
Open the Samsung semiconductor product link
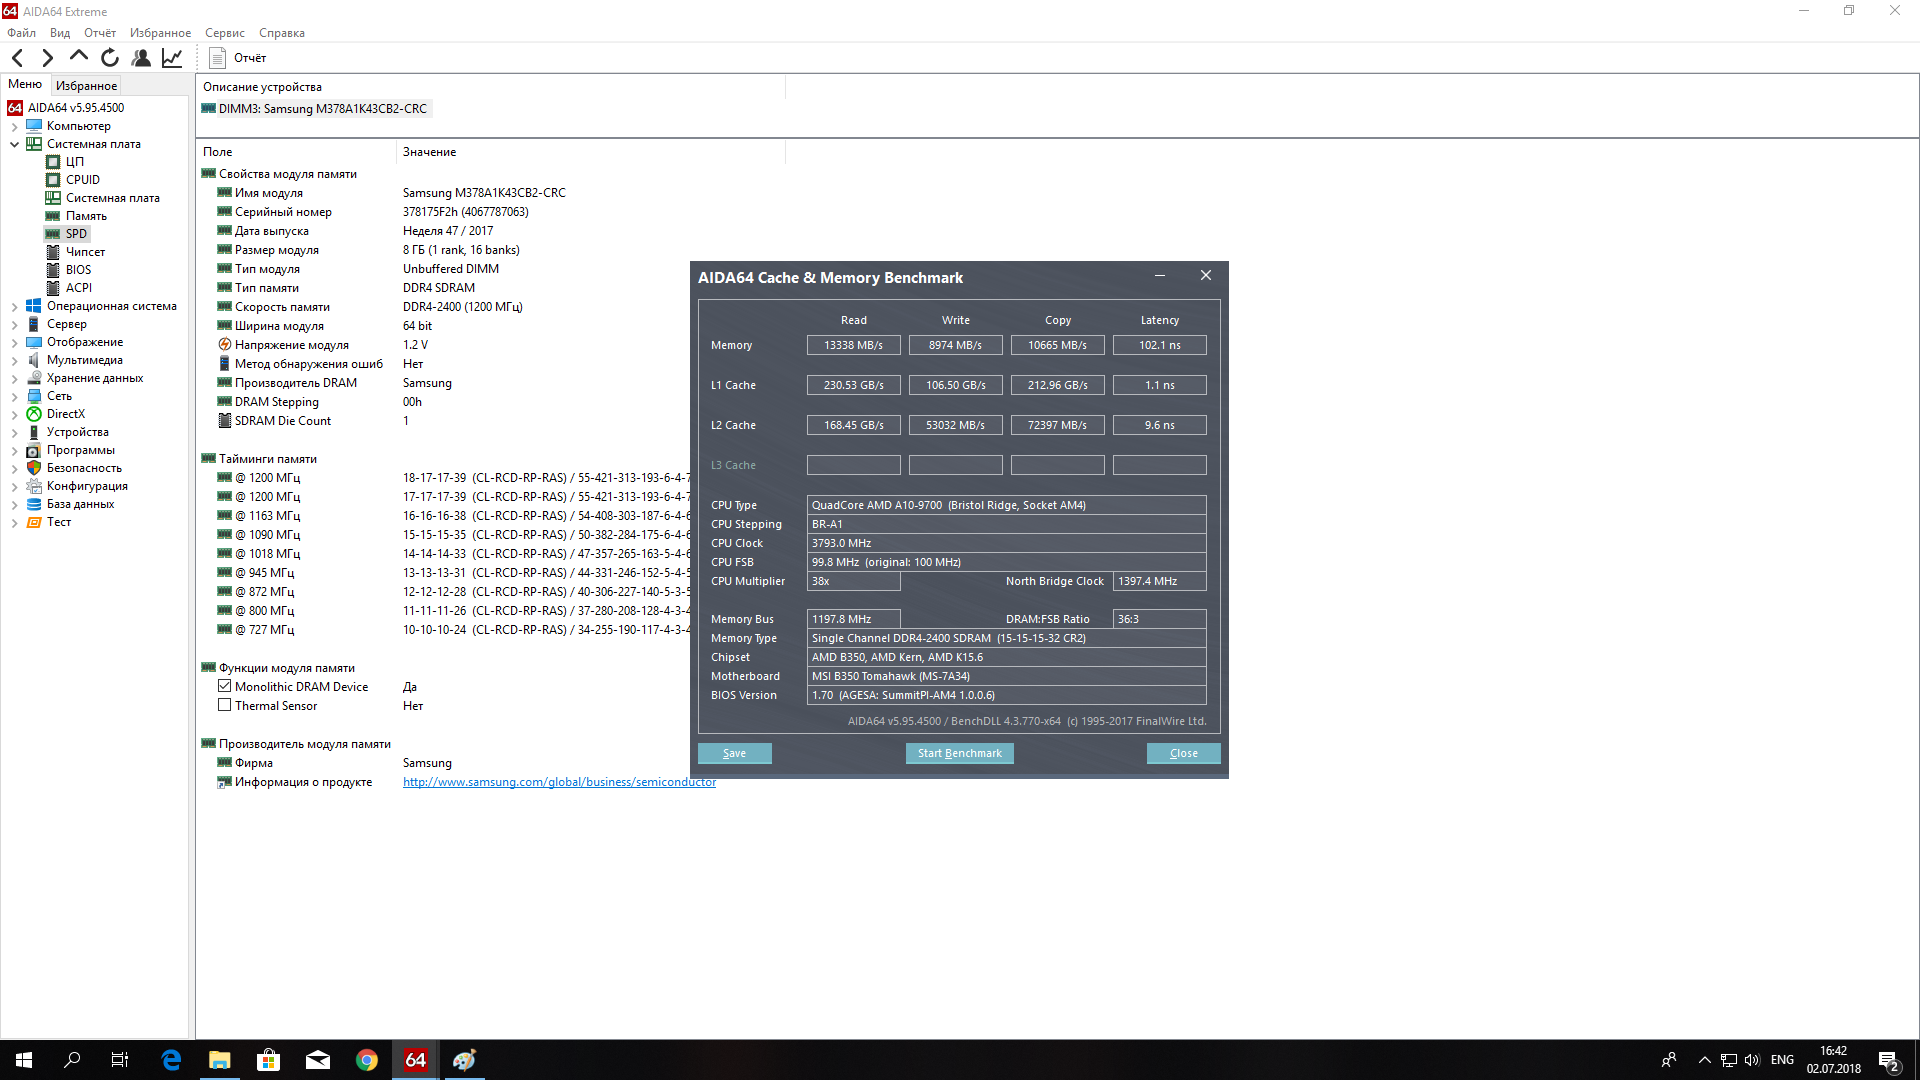point(559,782)
